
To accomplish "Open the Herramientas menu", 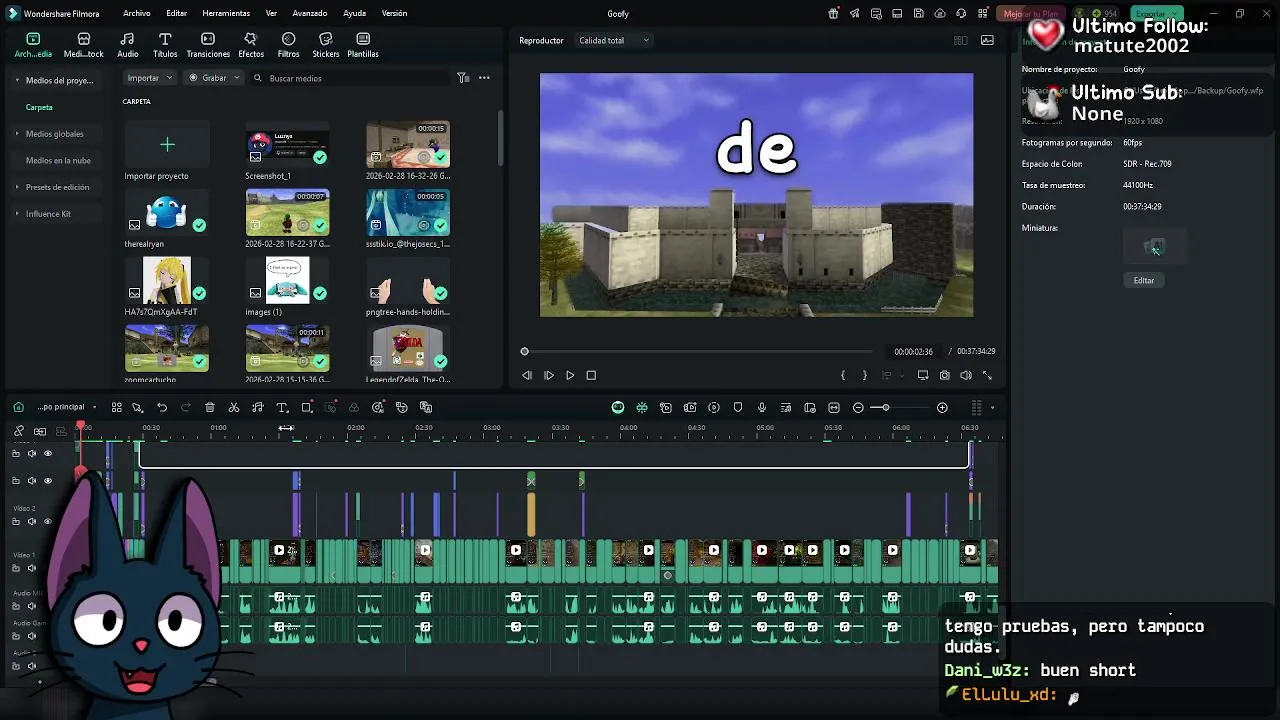I will click(226, 13).
